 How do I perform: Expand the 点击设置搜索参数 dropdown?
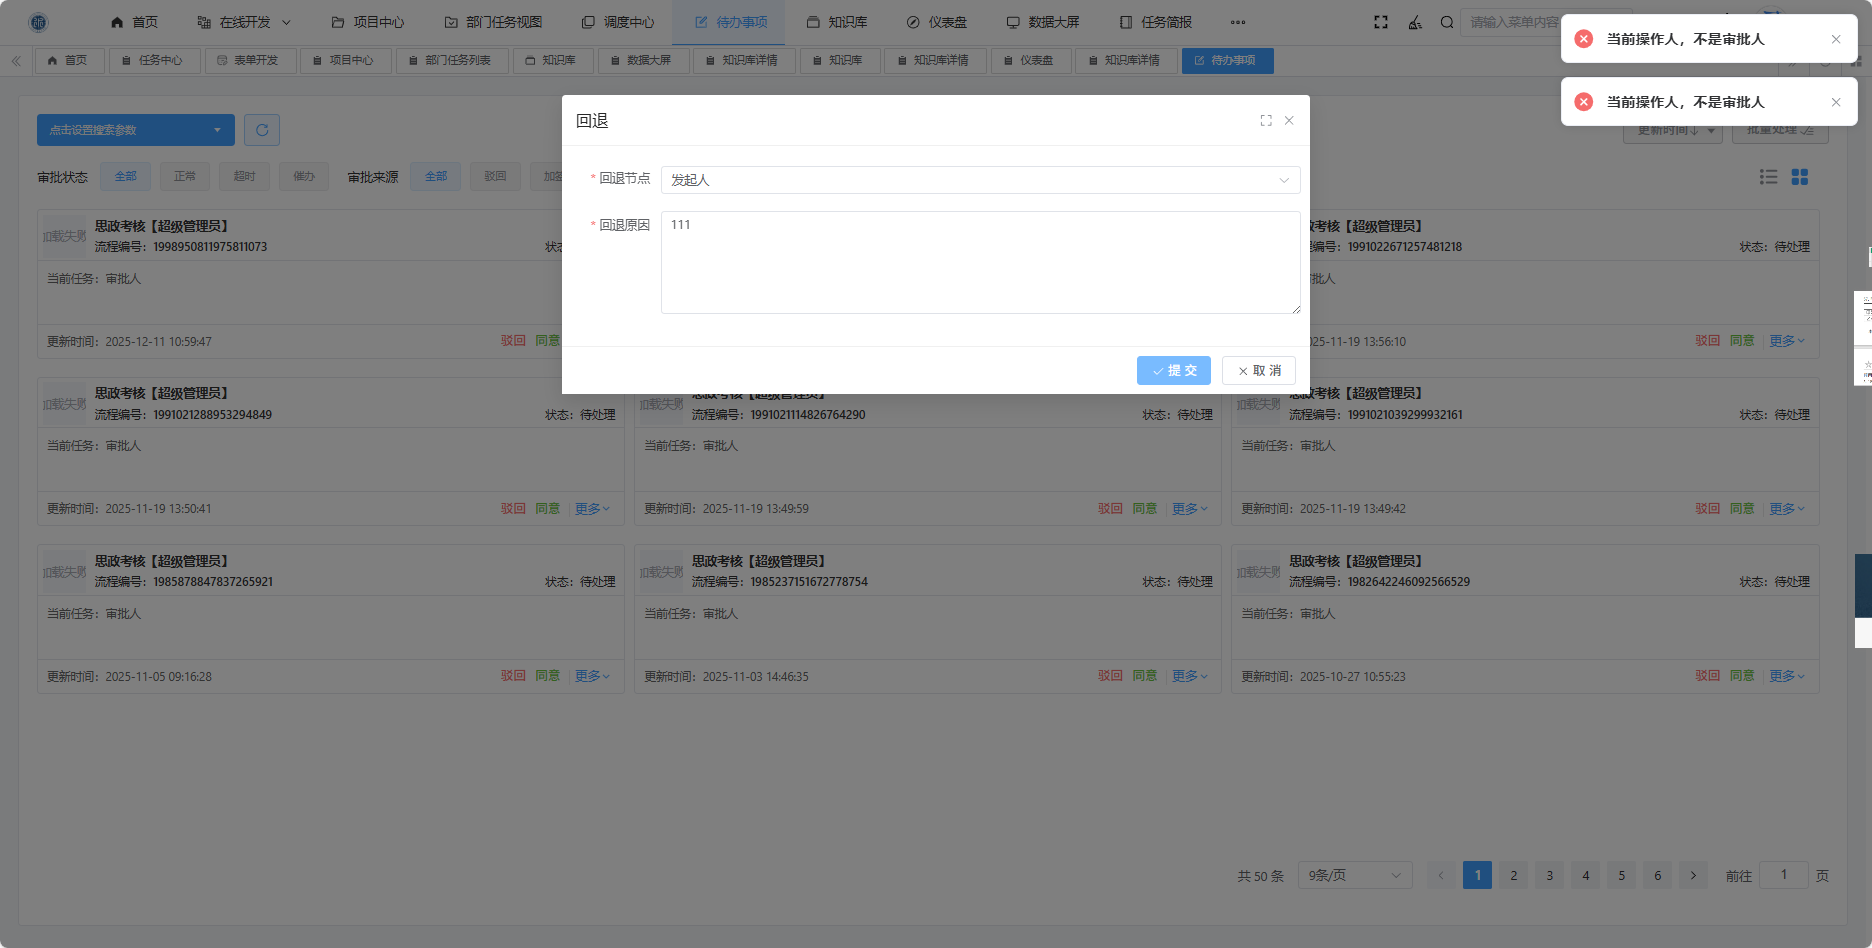click(136, 130)
